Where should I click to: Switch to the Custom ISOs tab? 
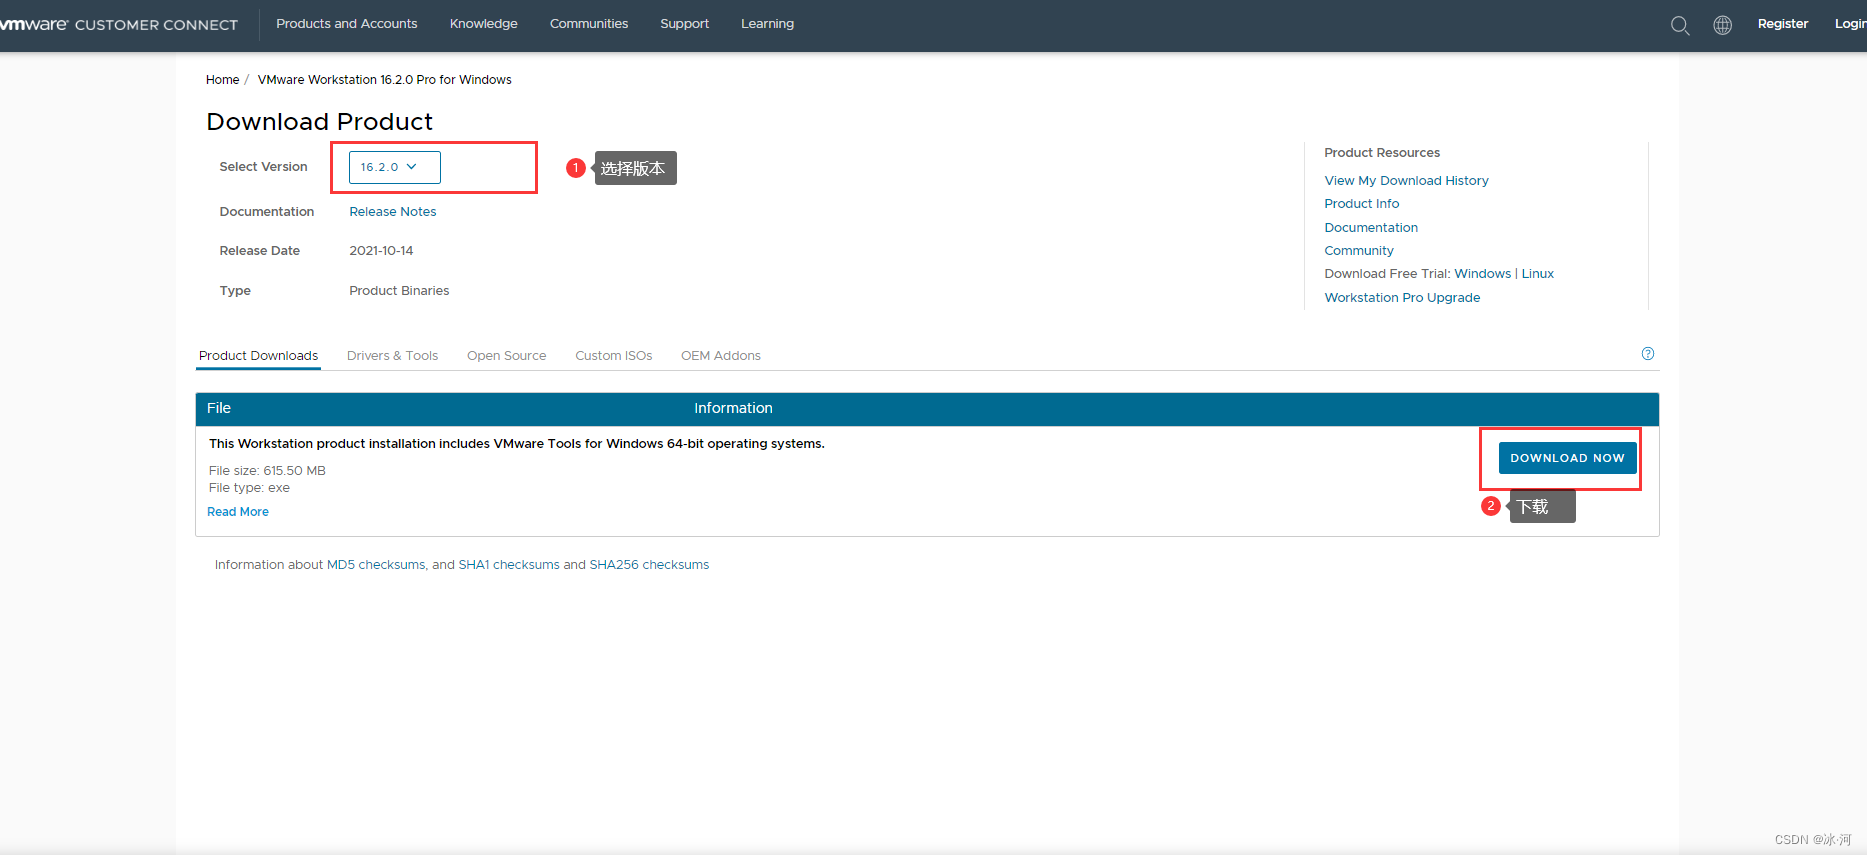tap(613, 356)
